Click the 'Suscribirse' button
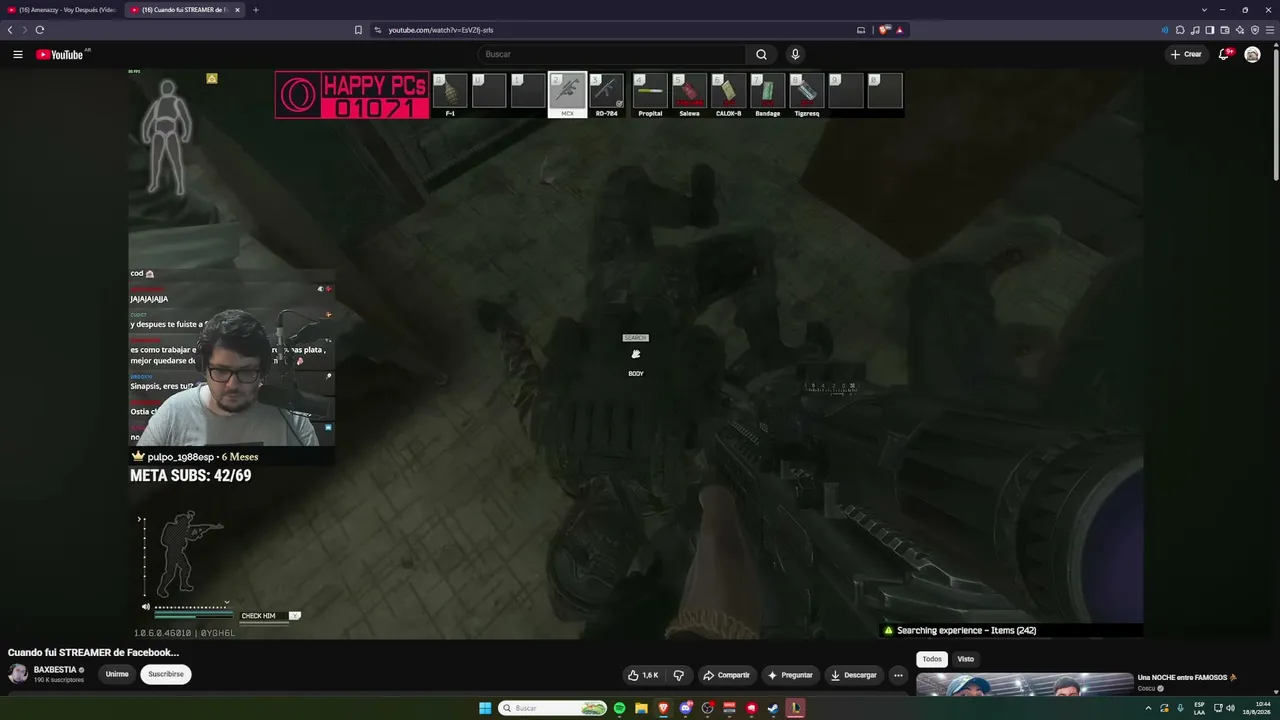This screenshot has width=1280, height=720. pos(166,674)
